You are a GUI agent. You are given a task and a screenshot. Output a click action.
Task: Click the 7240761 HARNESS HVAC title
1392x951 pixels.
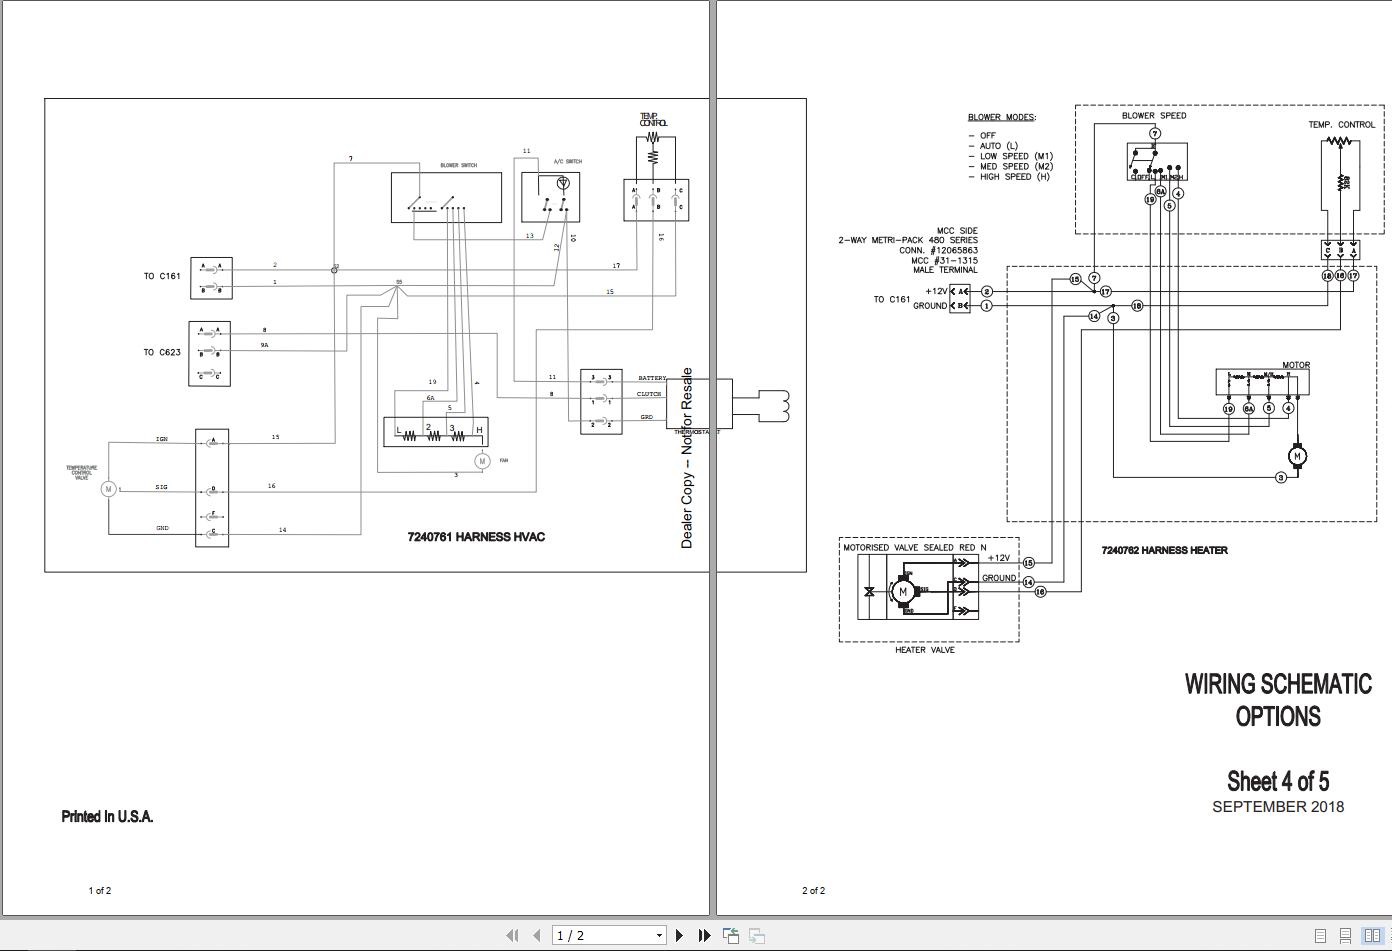click(x=476, y=537)
